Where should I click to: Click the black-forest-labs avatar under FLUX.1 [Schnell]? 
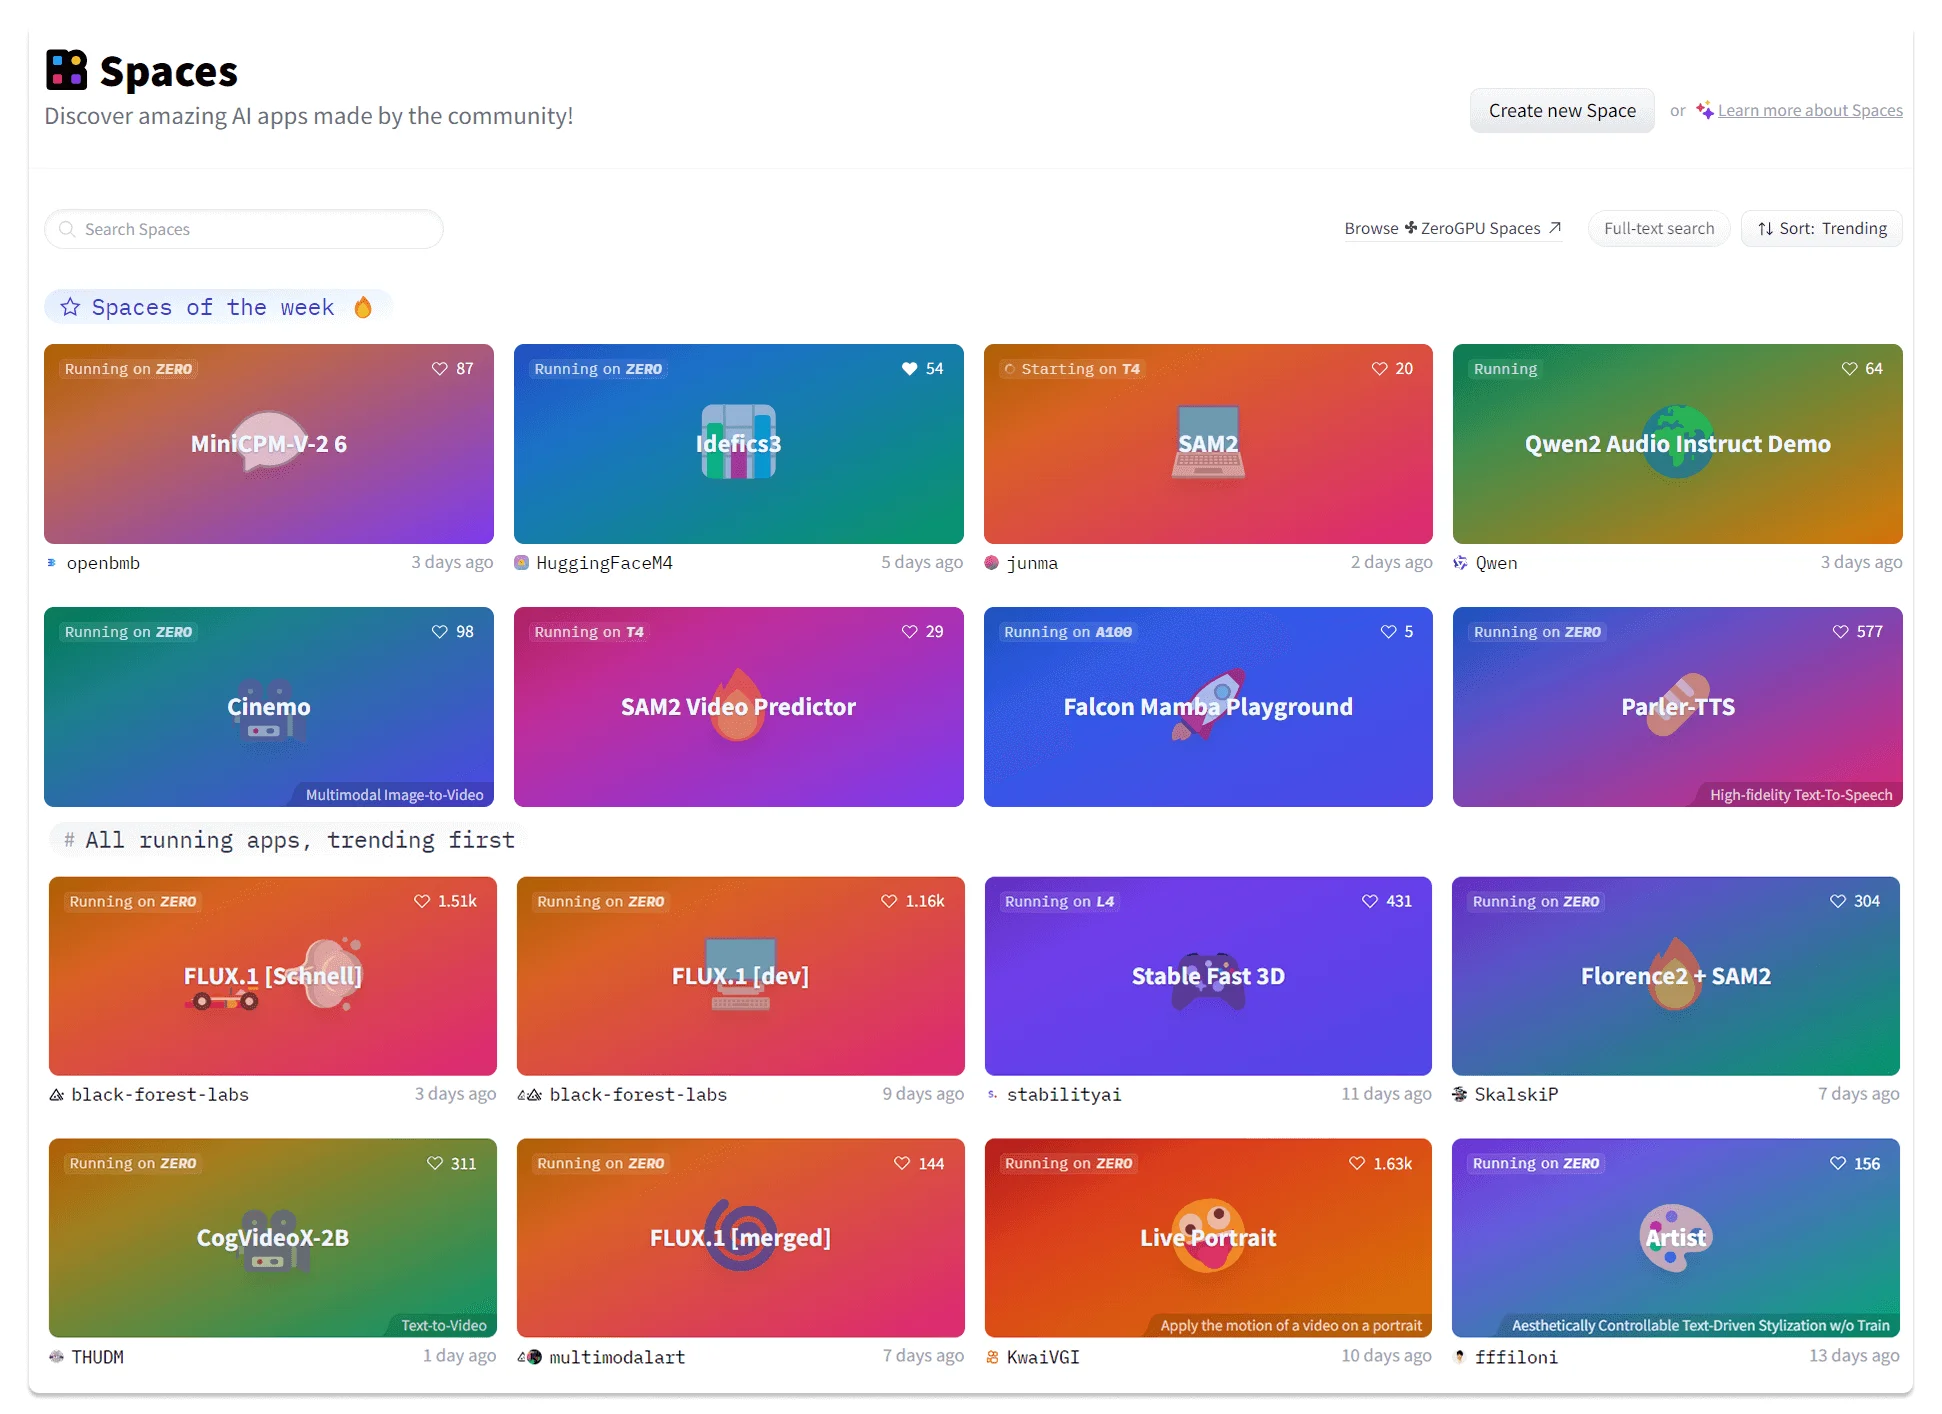[57, 1095]
